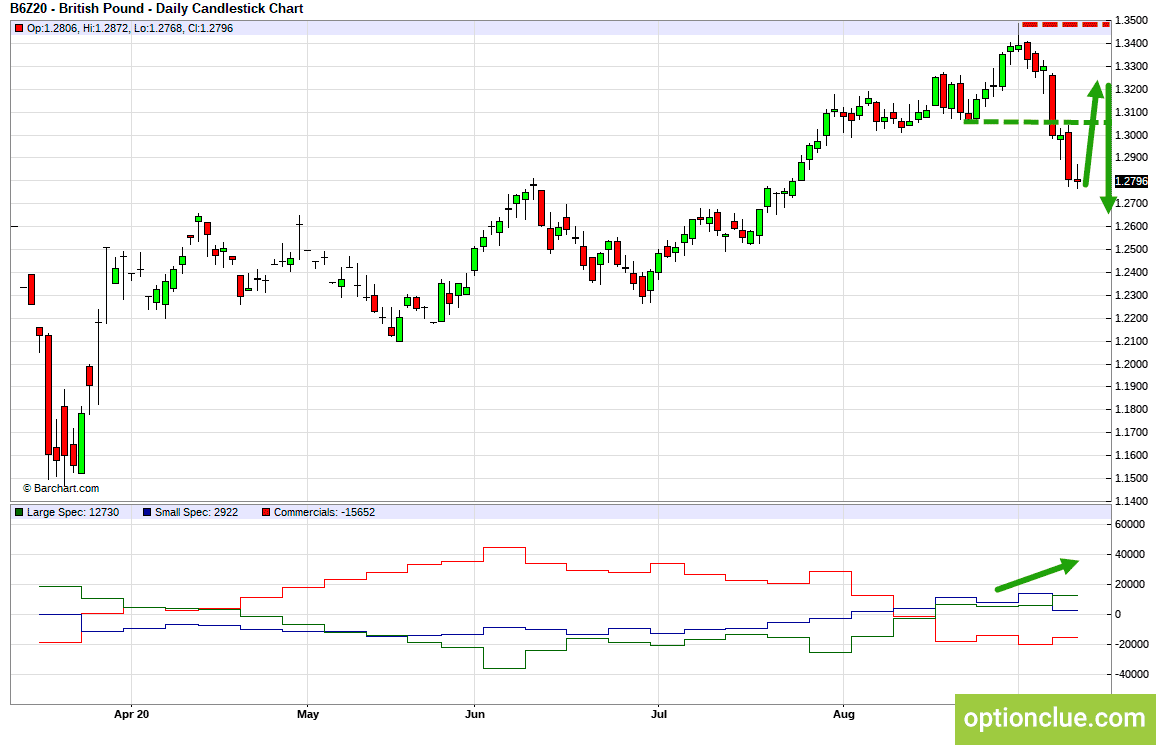
Task: Click the red swatch beside the Op price
Action: (19, 28)
